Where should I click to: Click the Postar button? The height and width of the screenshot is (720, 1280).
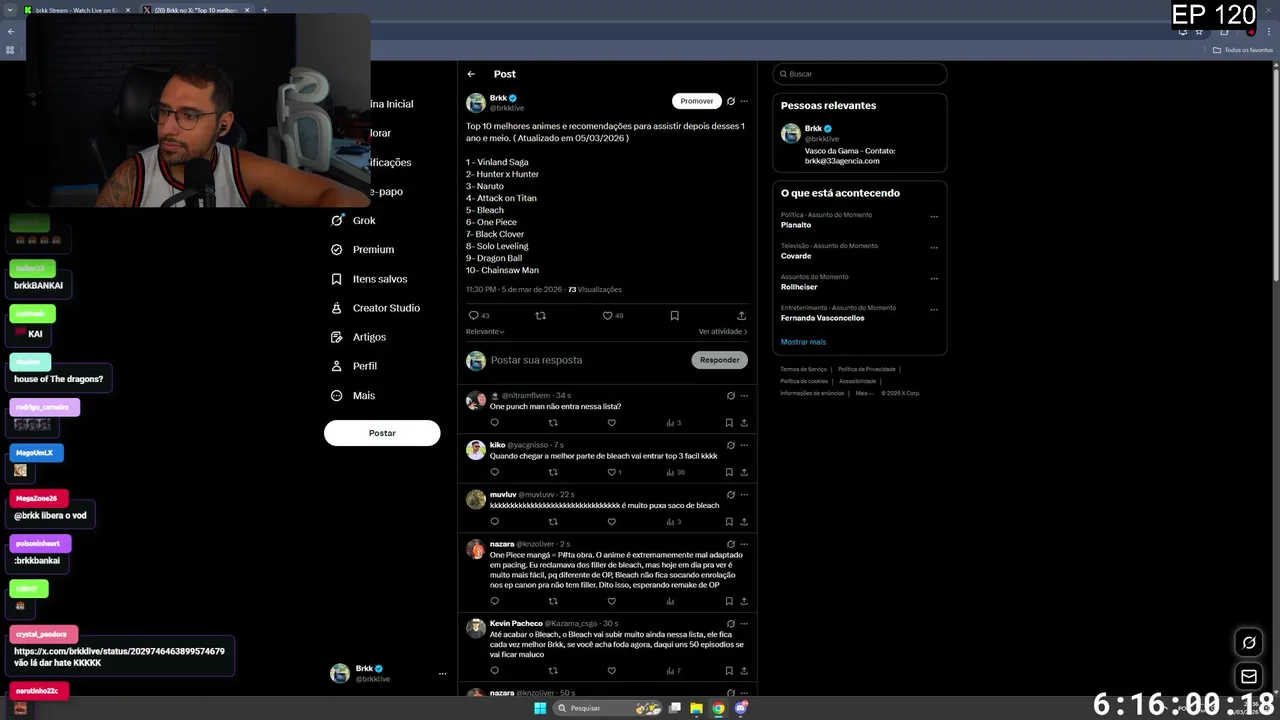(x=382, y=433)
